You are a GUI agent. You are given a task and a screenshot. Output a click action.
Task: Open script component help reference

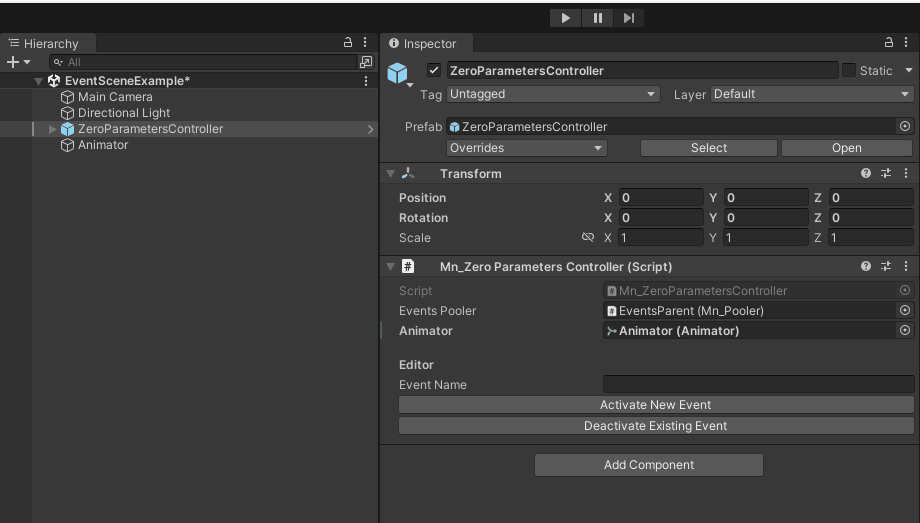[865, 266]
